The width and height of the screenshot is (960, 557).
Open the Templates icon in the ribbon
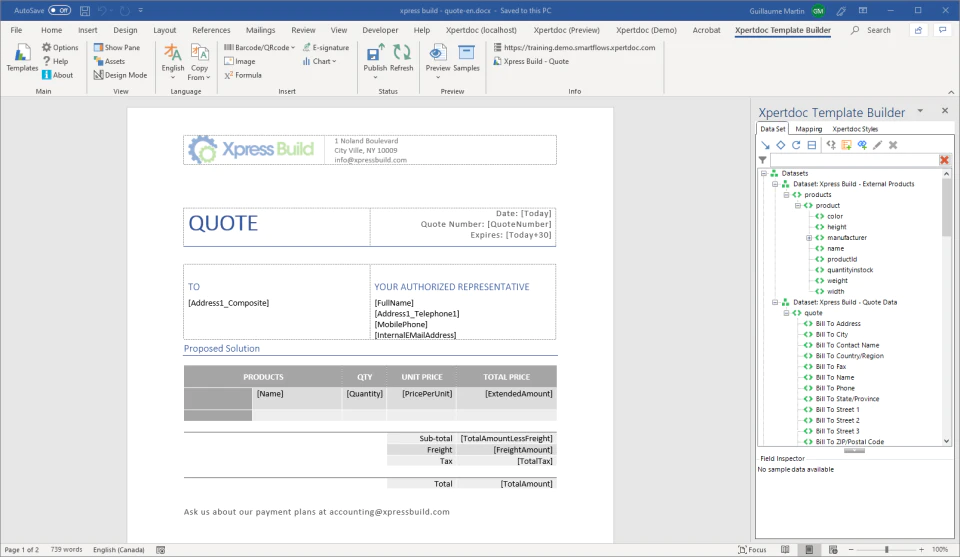(22, 59)
